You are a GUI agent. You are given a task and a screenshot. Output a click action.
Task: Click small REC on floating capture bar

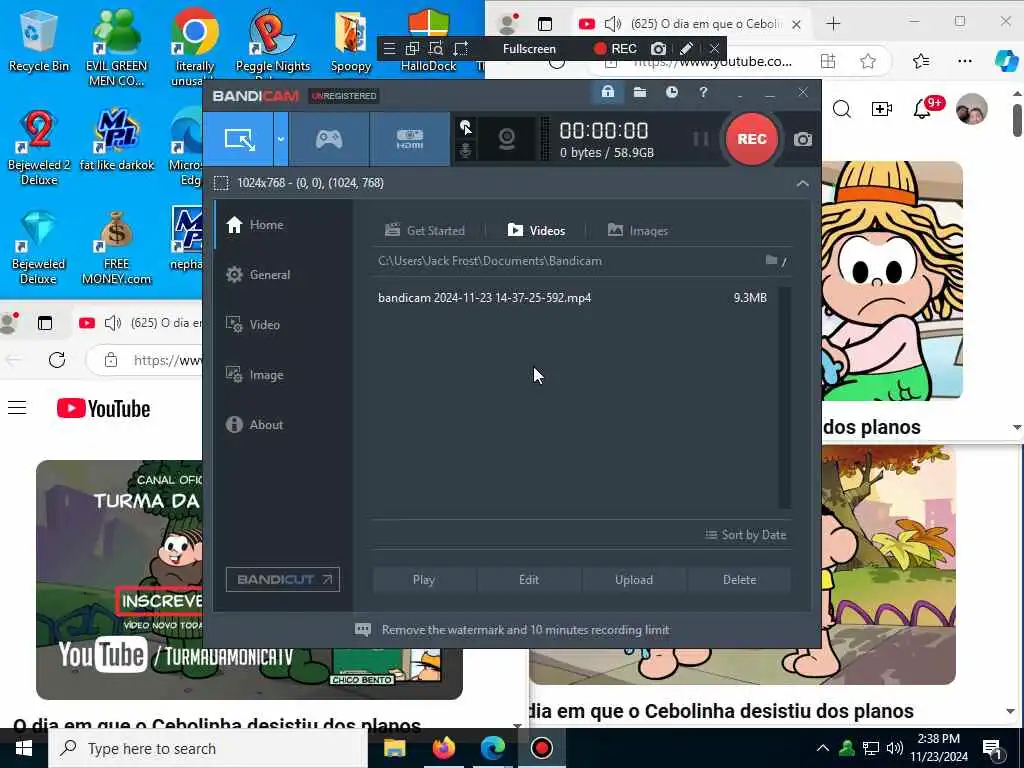pos(615,49)
